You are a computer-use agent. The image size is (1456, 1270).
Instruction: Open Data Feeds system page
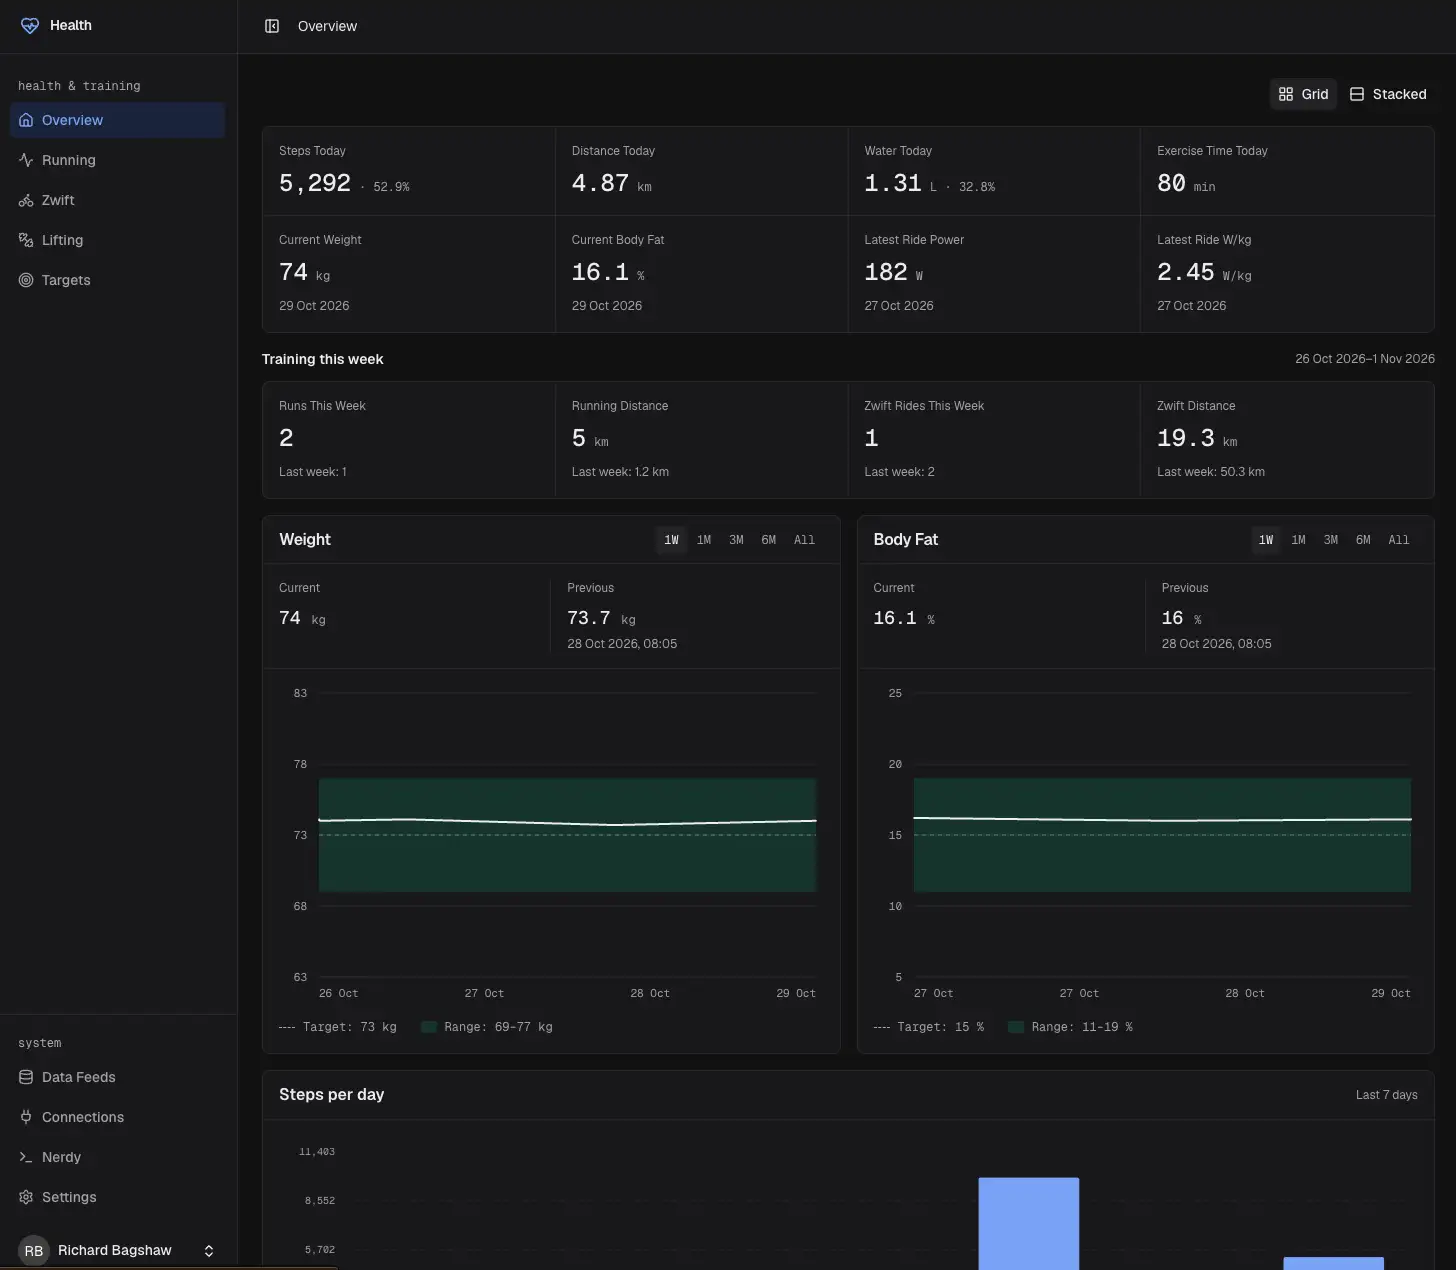[x=118, y=1077]
